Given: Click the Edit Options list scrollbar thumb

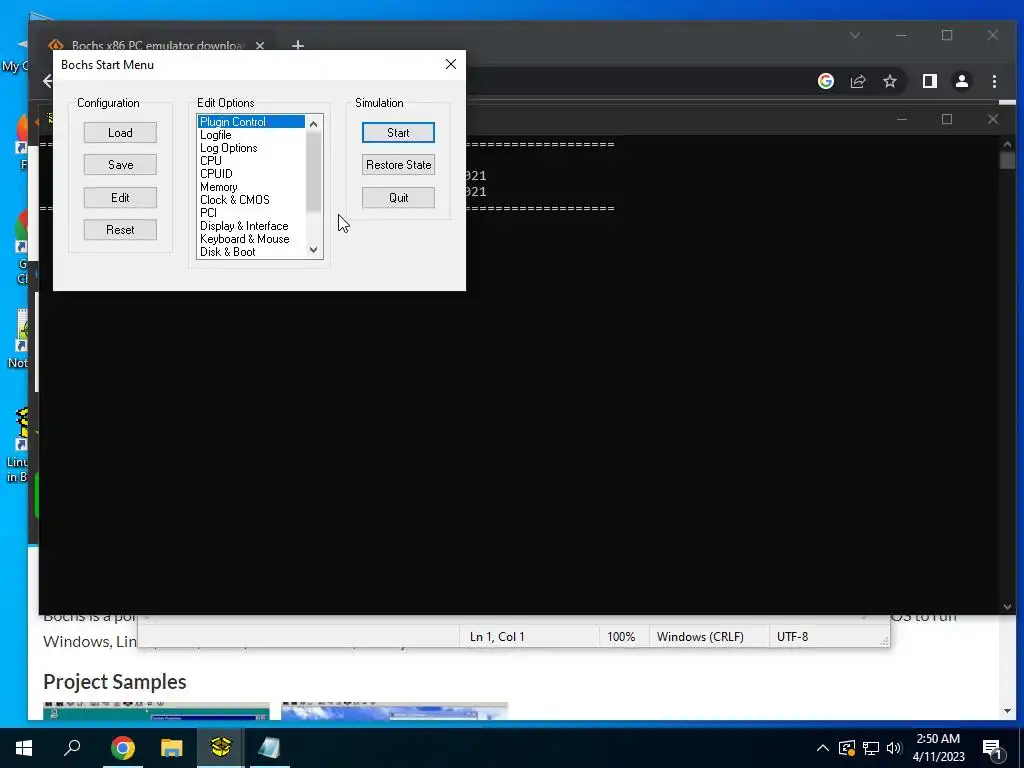Looking at the screenshot, I should pos(313,171).
